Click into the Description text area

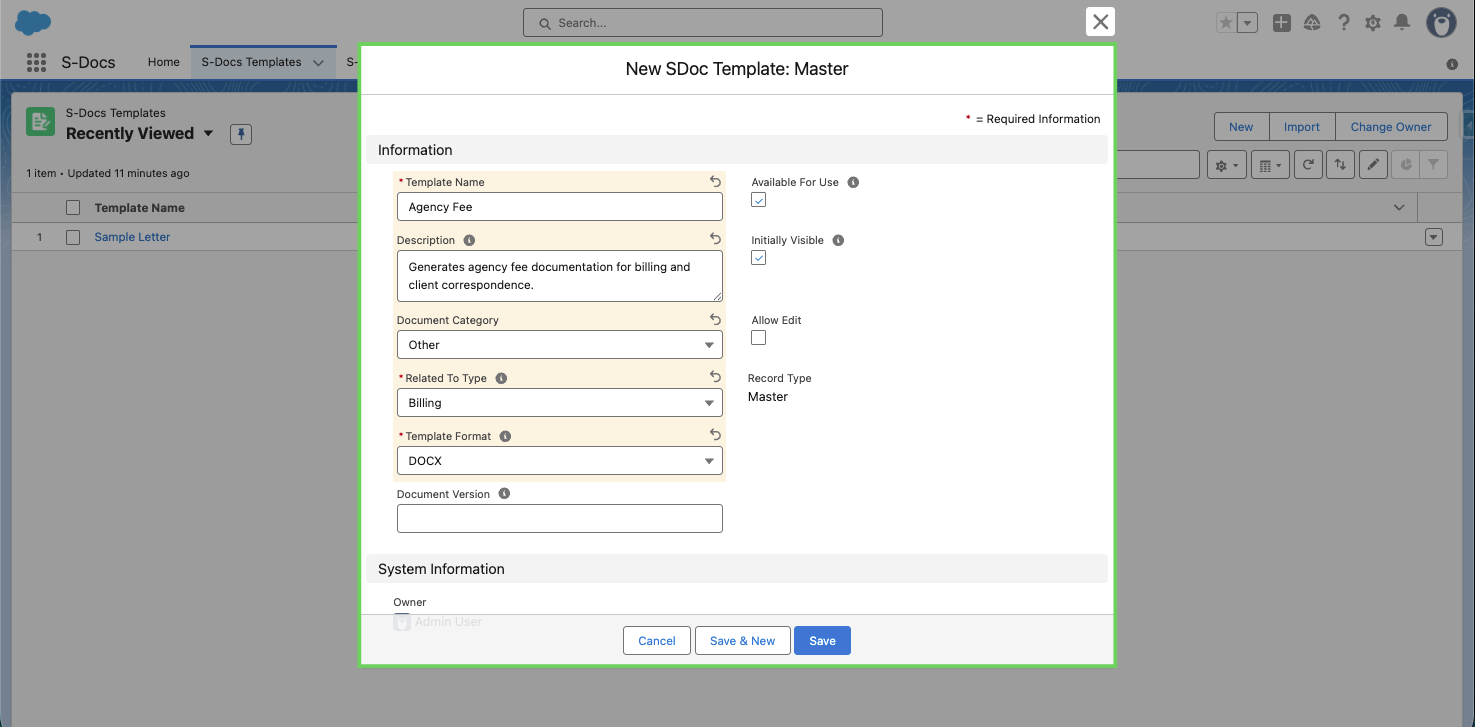[x=560, y=276]
